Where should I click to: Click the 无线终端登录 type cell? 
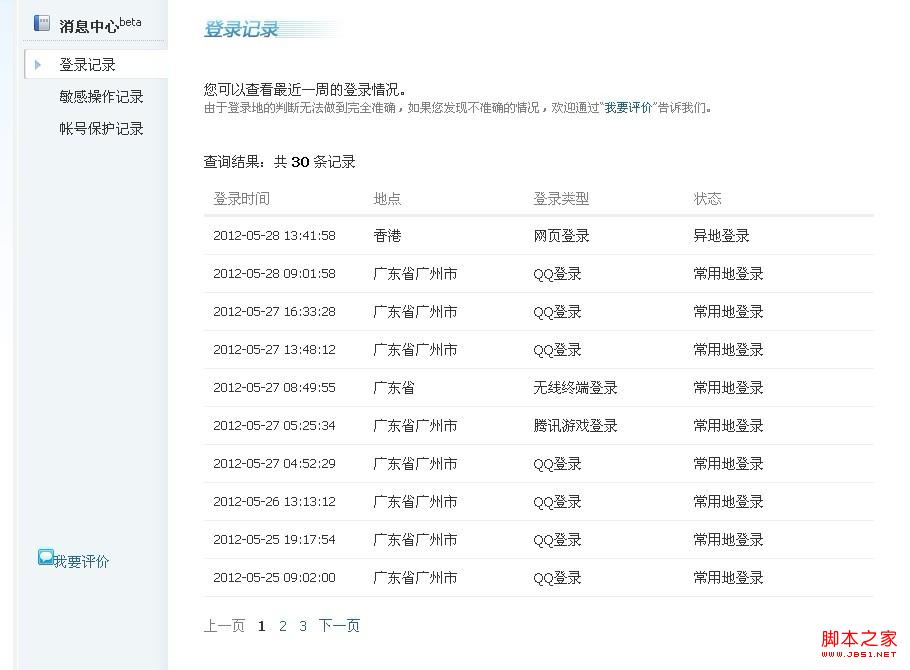point(575,388)
